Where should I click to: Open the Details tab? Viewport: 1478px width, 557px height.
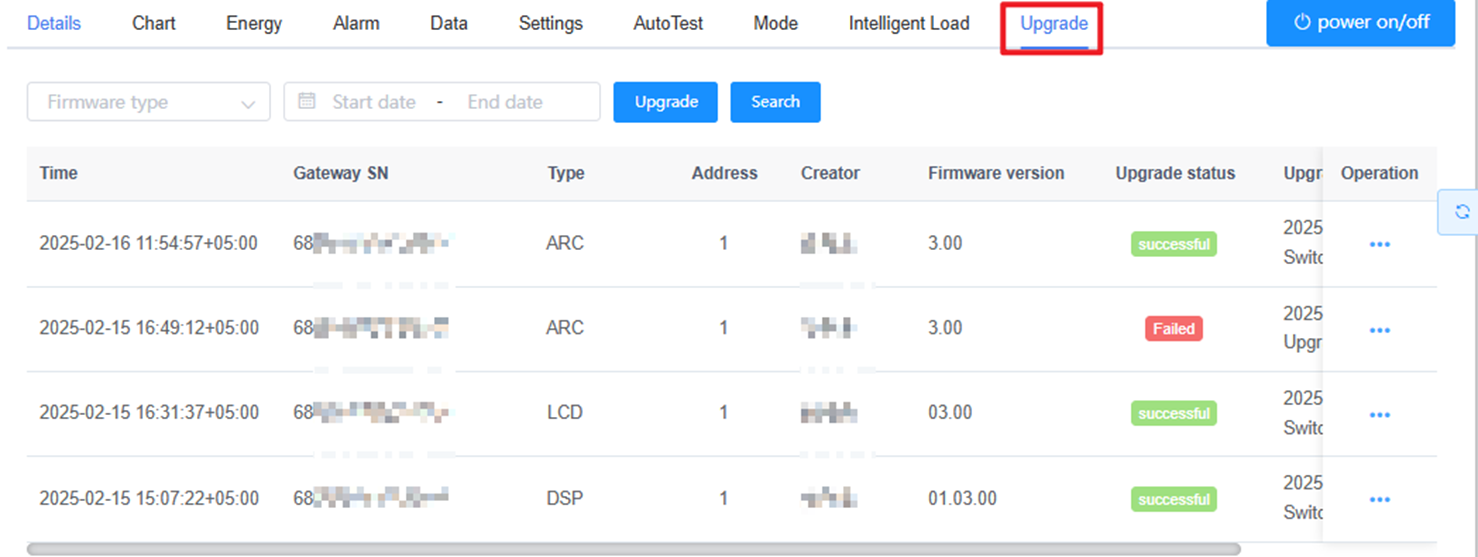tap(54, 23)
